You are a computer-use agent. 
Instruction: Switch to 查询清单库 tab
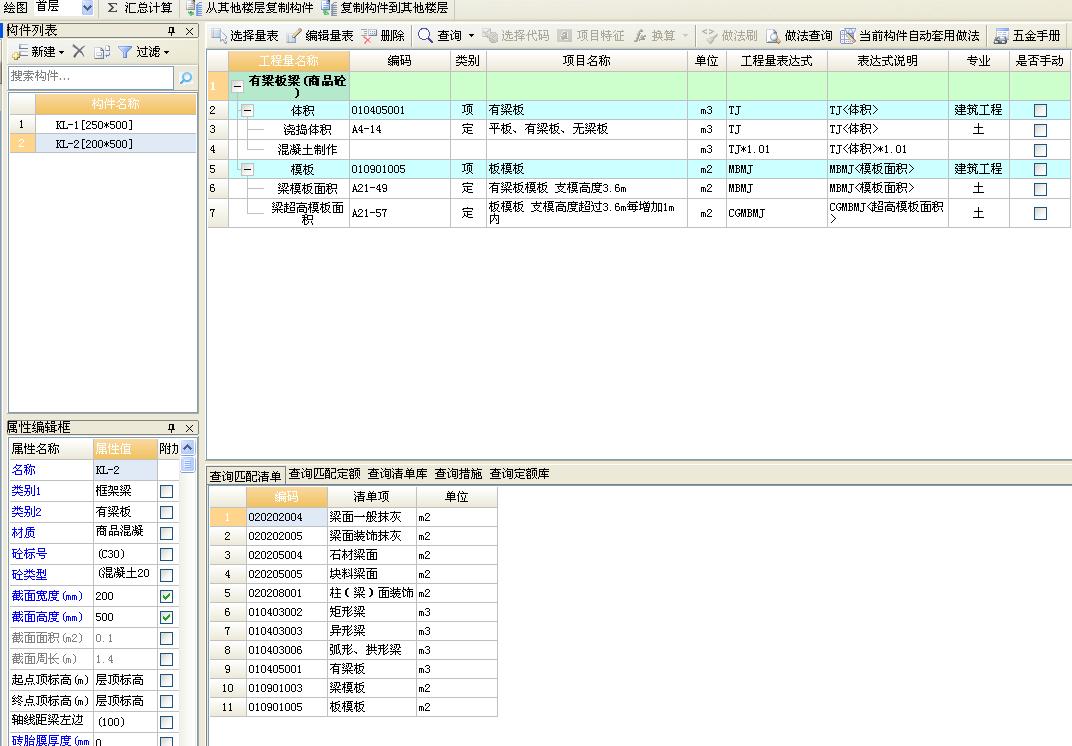click(397, 473)
